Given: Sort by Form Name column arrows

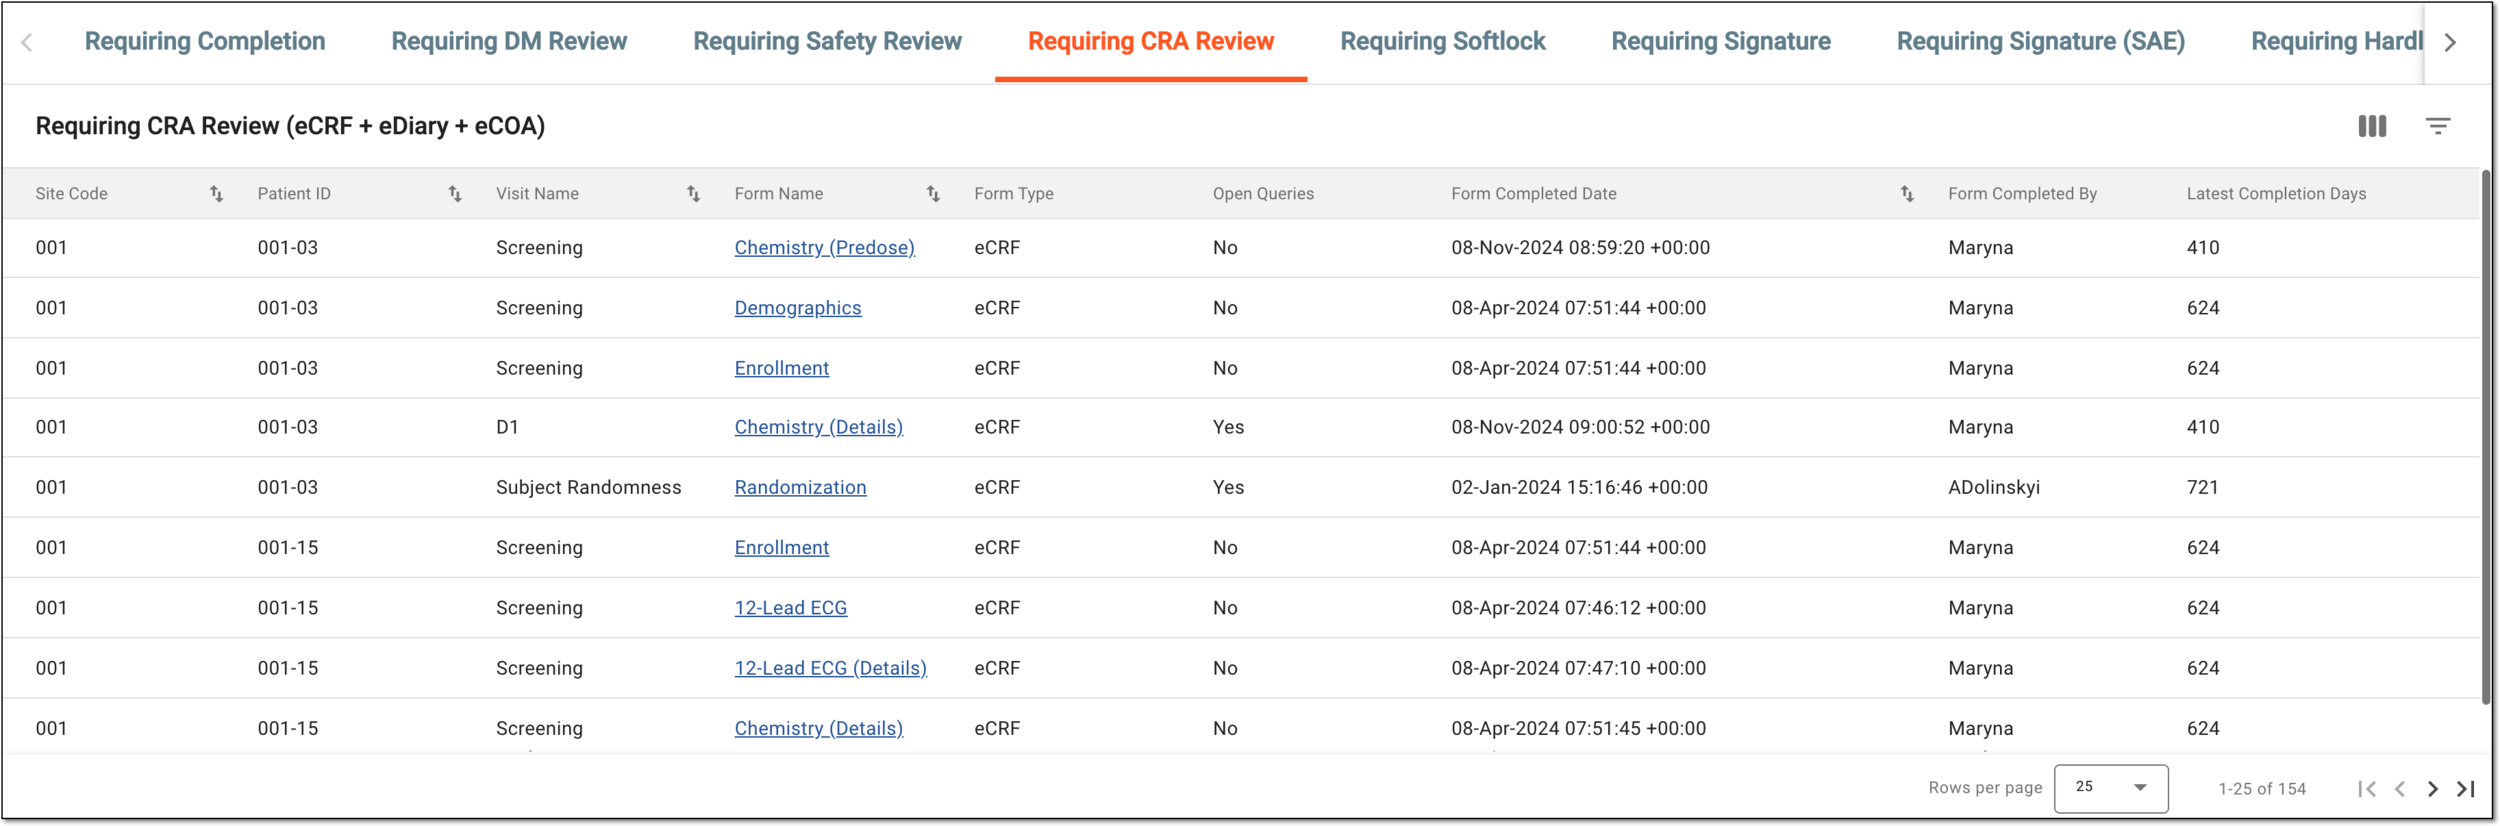Looking at the screenshot, I should click(x=933, y=194).
